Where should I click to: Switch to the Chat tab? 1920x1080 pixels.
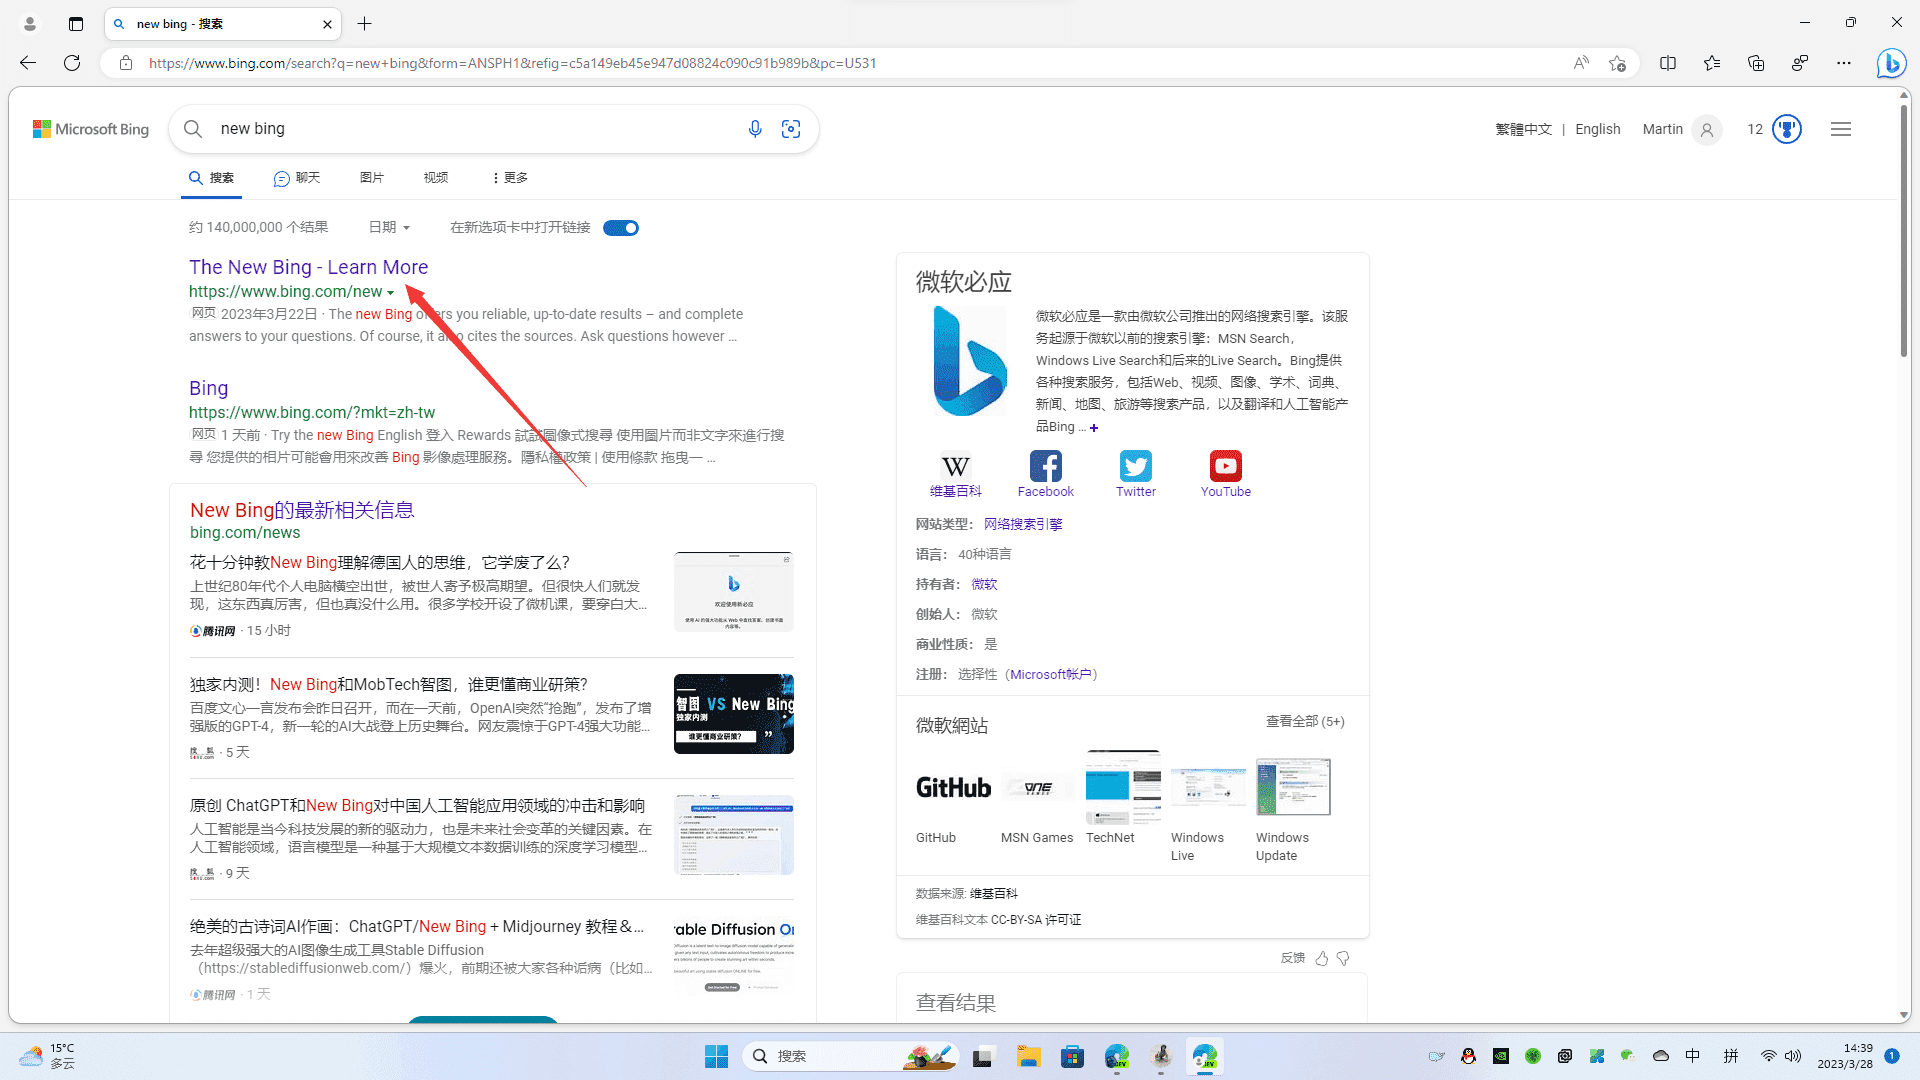tap(297, 178)
